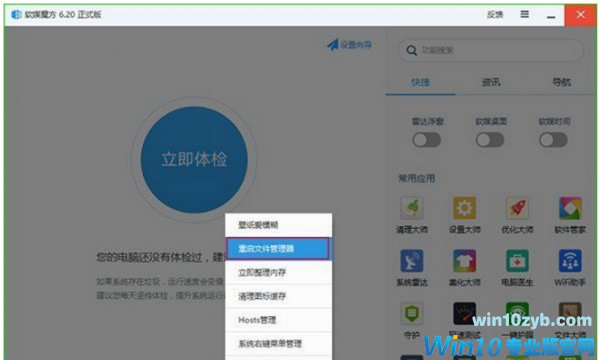Toggle the 软媒时间 switch

[x=553, y=140]
